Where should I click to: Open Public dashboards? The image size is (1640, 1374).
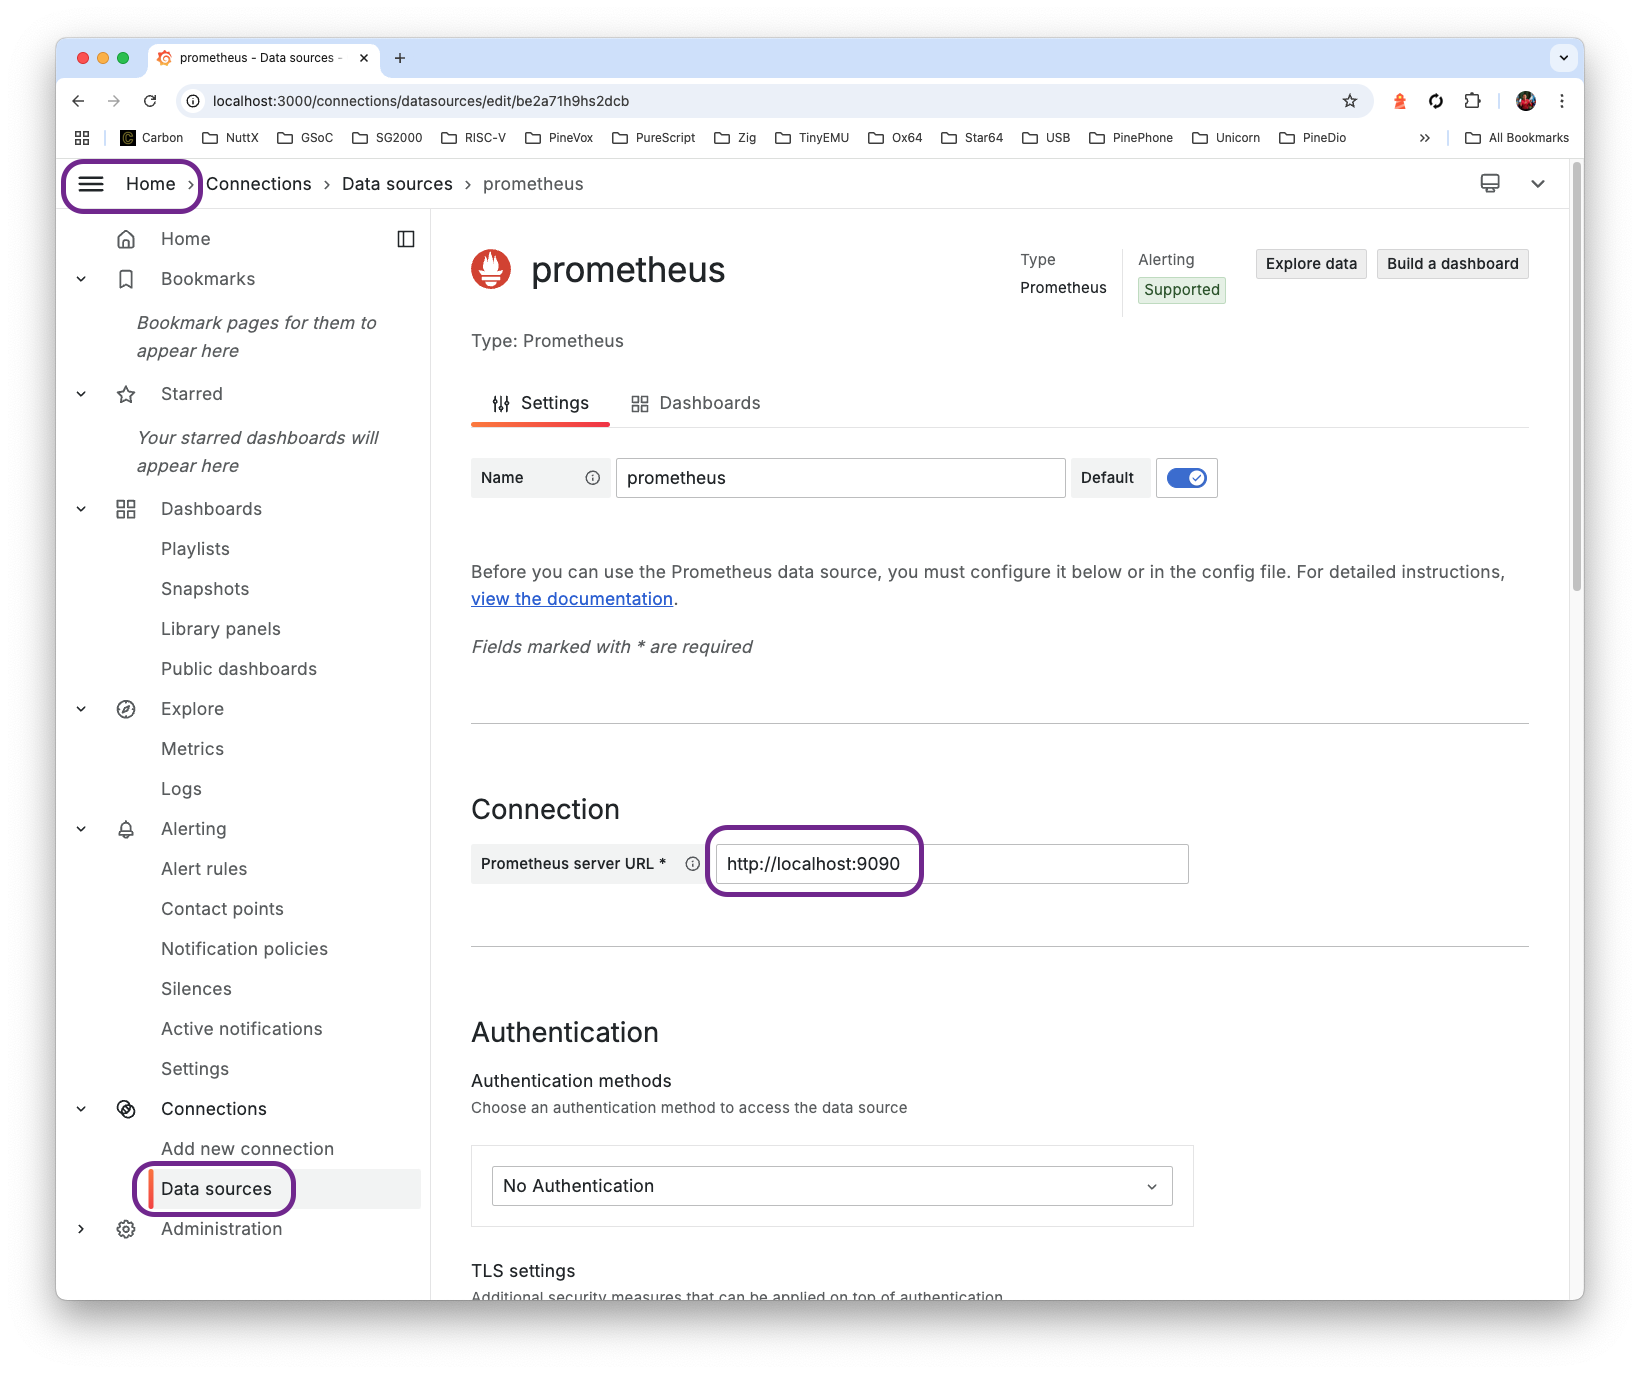click(x=239, y=669)
